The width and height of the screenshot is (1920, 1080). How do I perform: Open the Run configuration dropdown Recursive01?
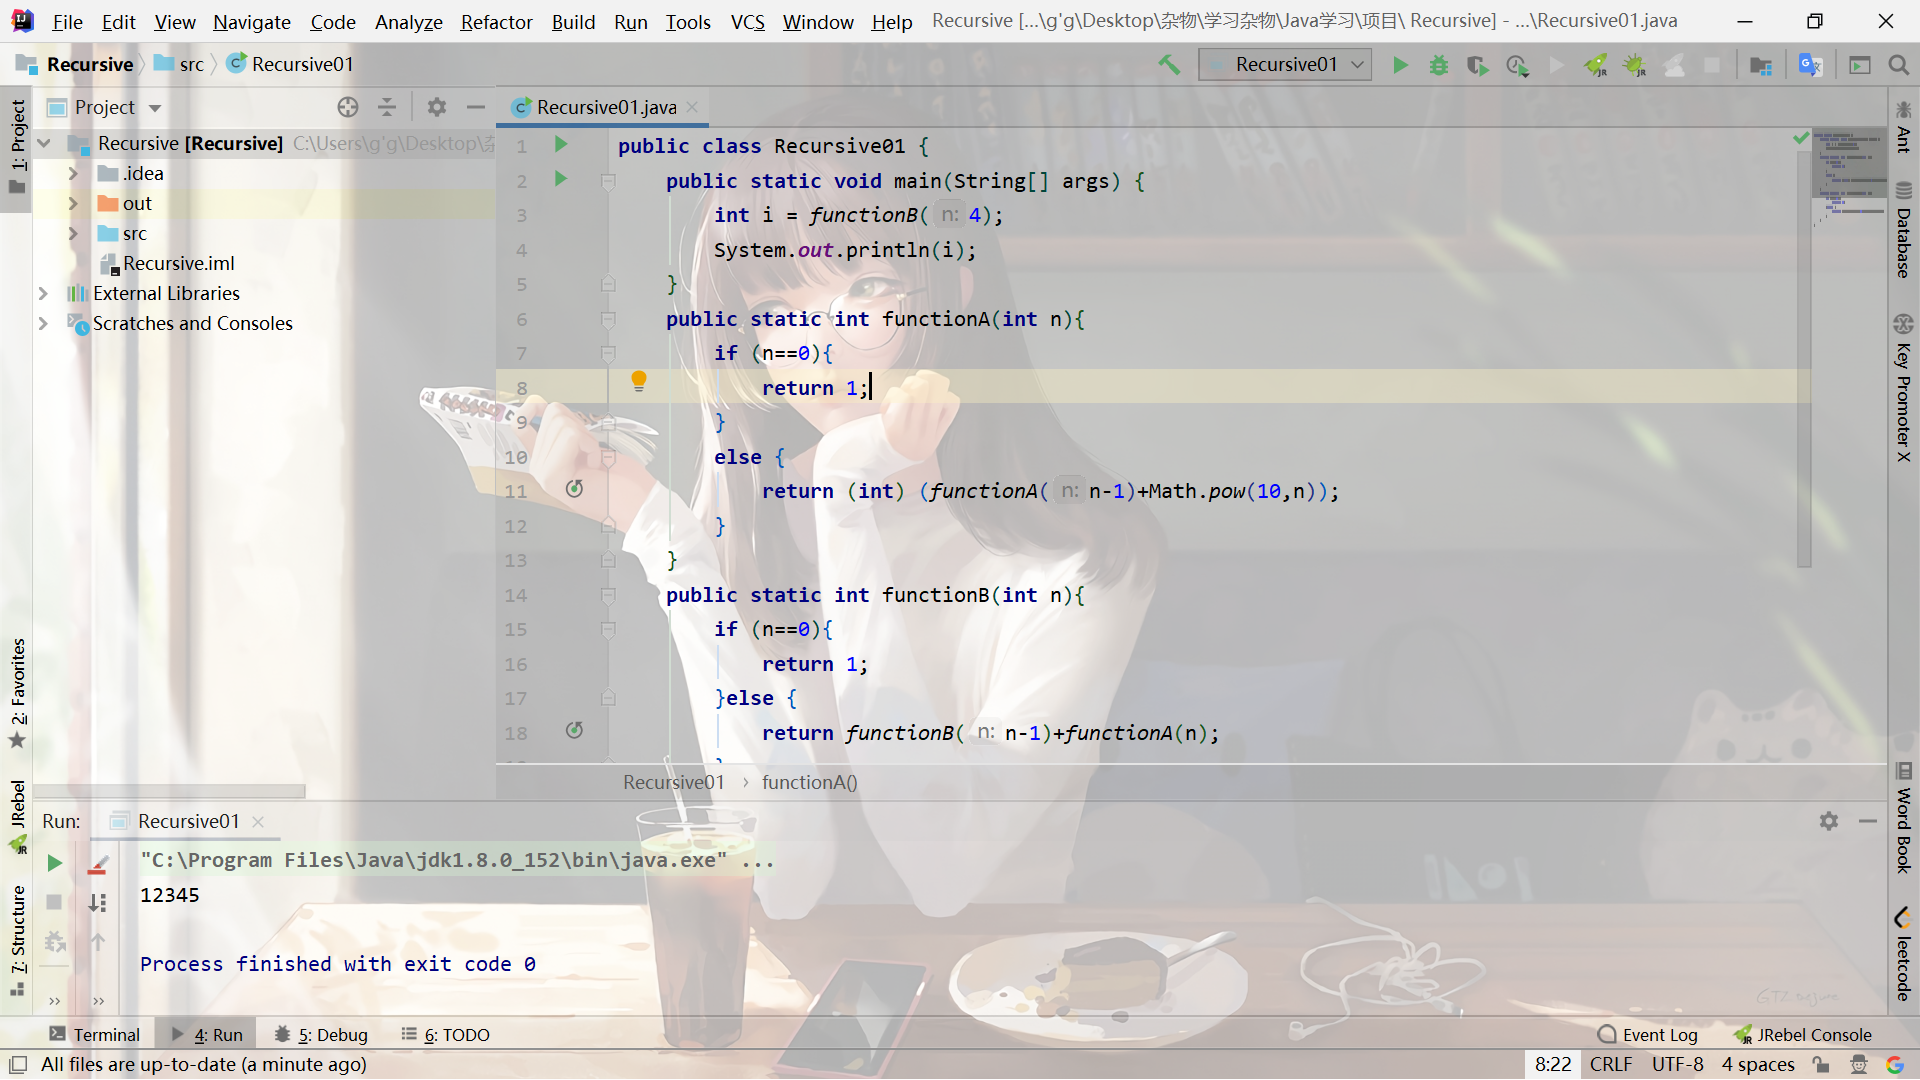[1285, 65]
